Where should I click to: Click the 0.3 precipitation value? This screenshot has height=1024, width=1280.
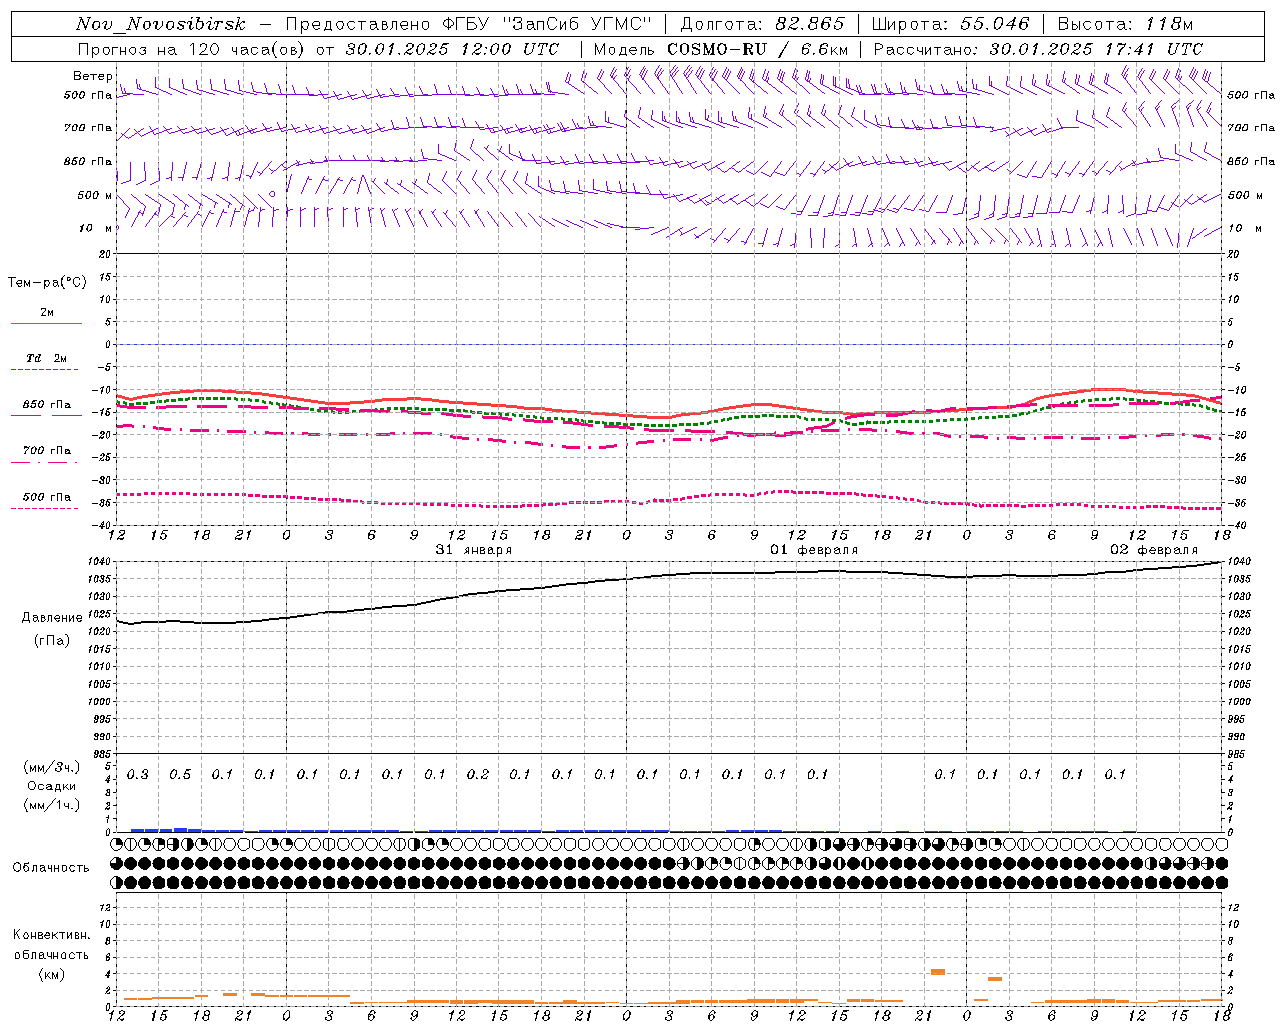tap(138, 774)
